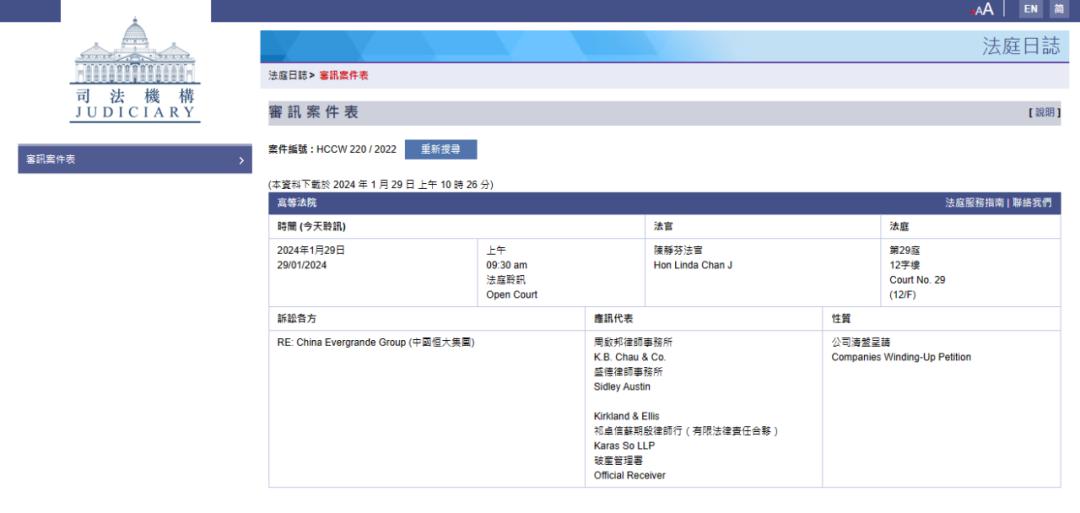Viewport: 1080px width, 513px height.
Task: Click 2024年1月29日 date text
Action: [311, 251]
